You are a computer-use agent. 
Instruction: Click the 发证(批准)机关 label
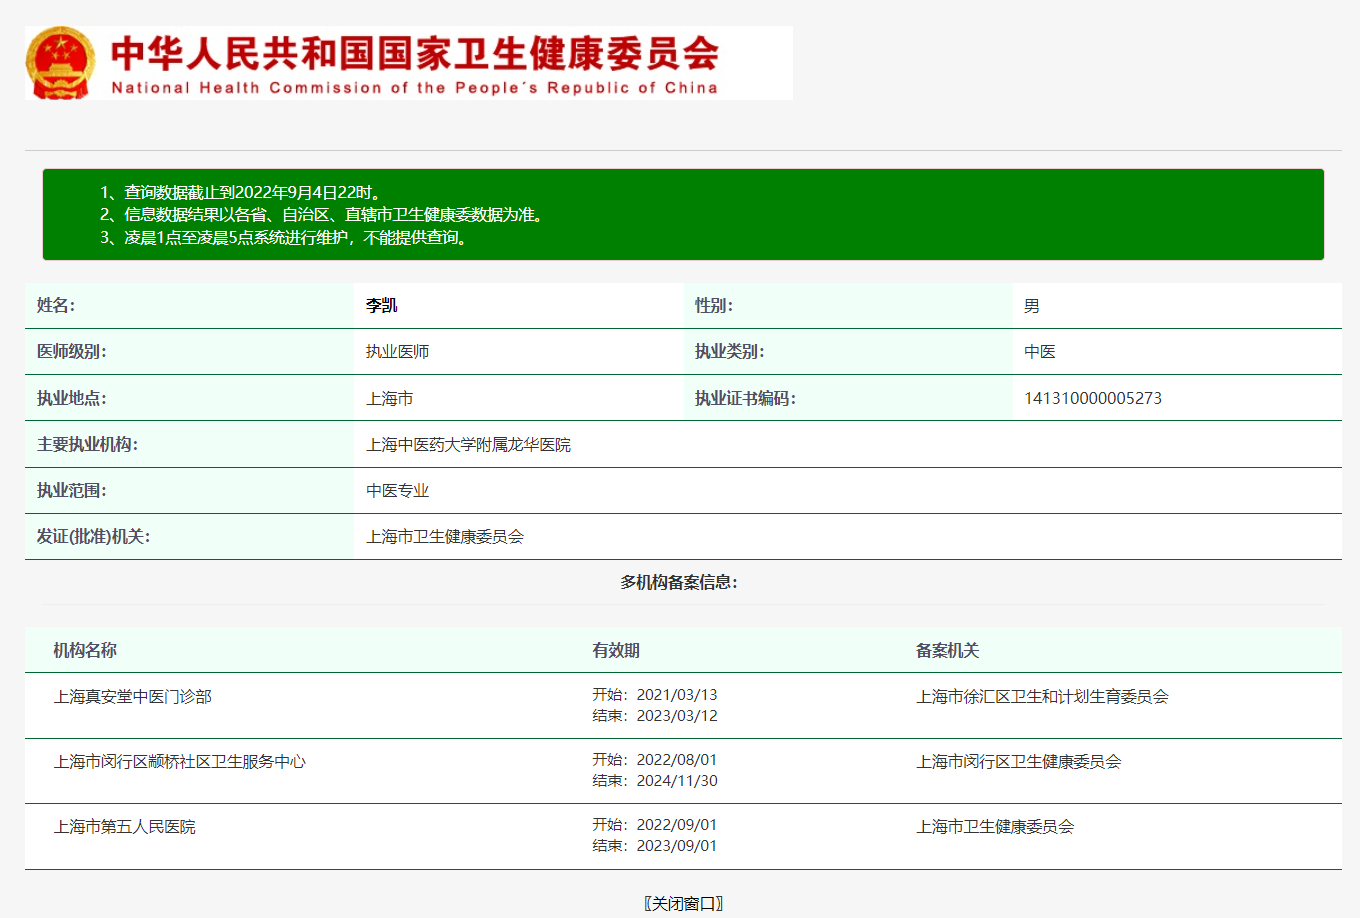click(94, 536)
